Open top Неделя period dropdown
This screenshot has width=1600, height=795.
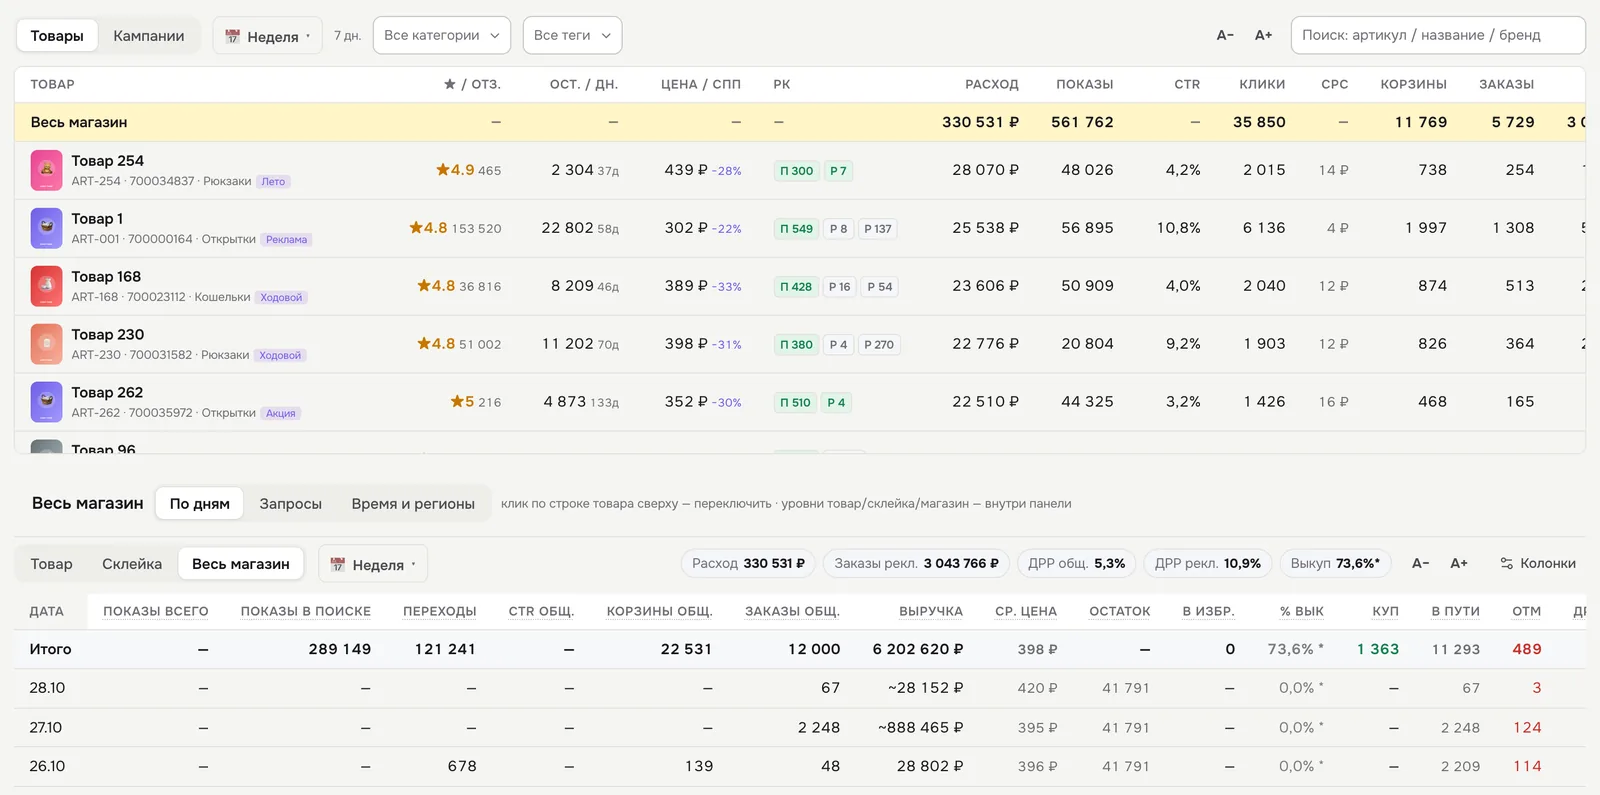pos(267,36)
